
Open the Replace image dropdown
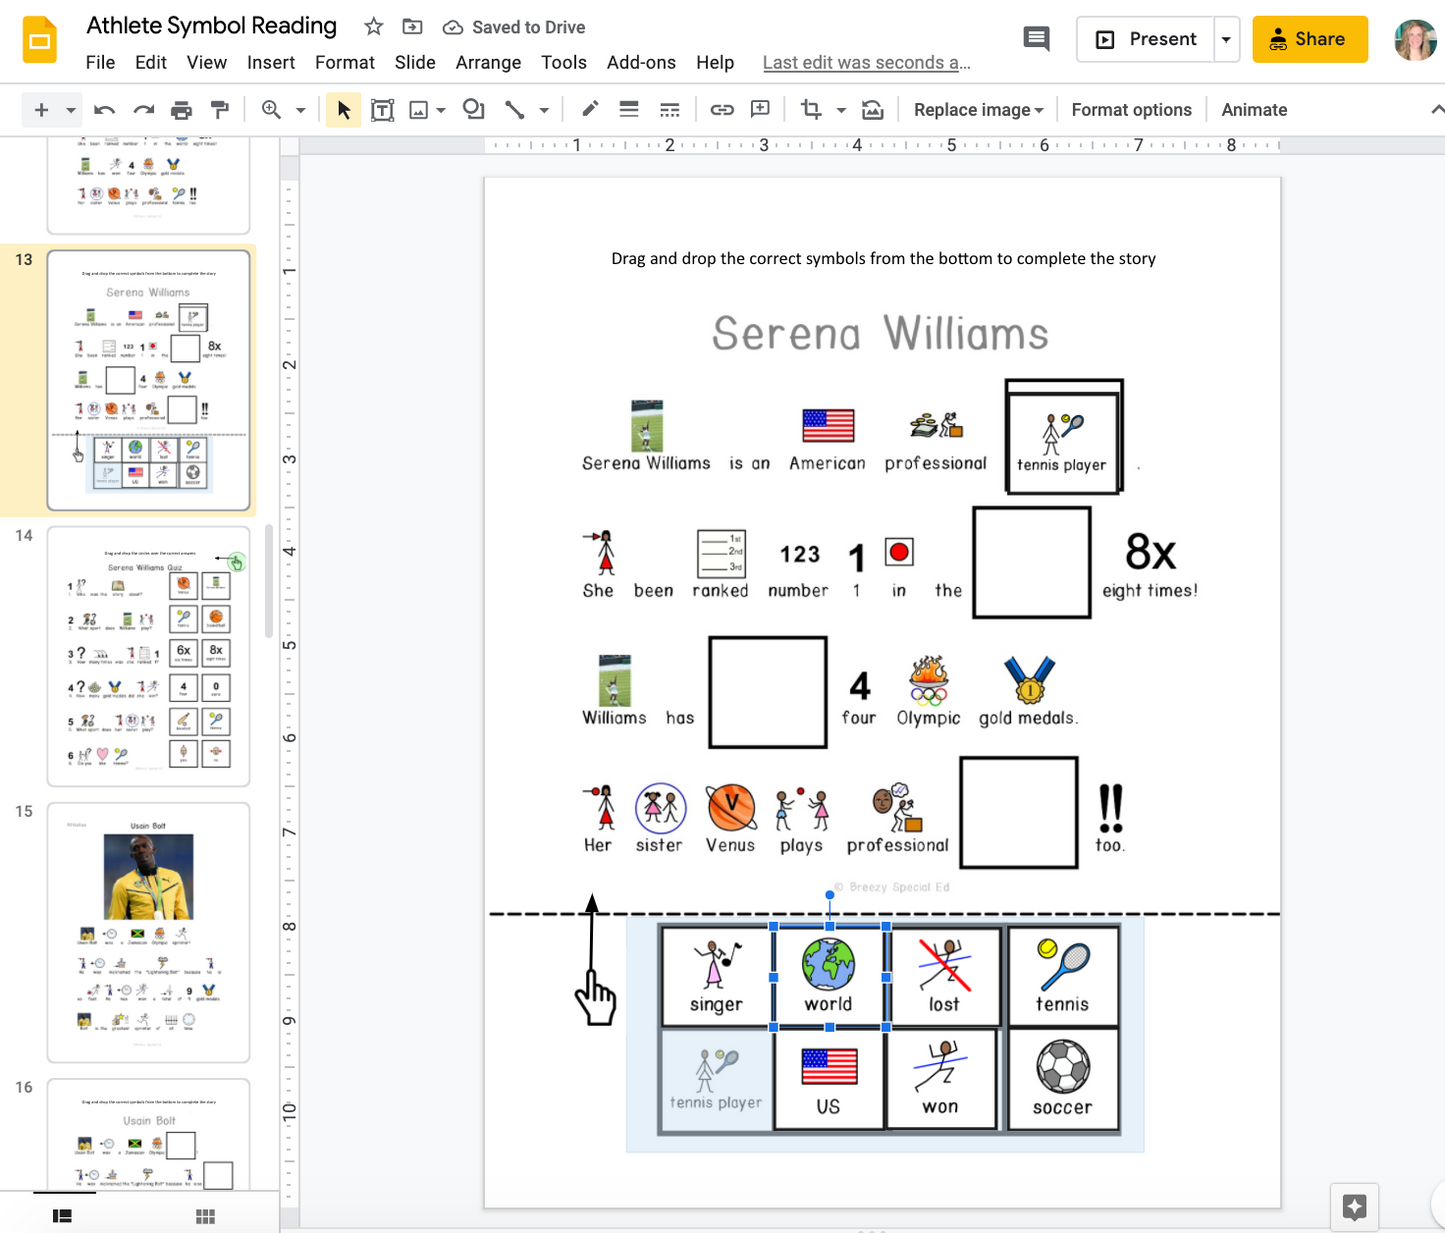point(979,110)
